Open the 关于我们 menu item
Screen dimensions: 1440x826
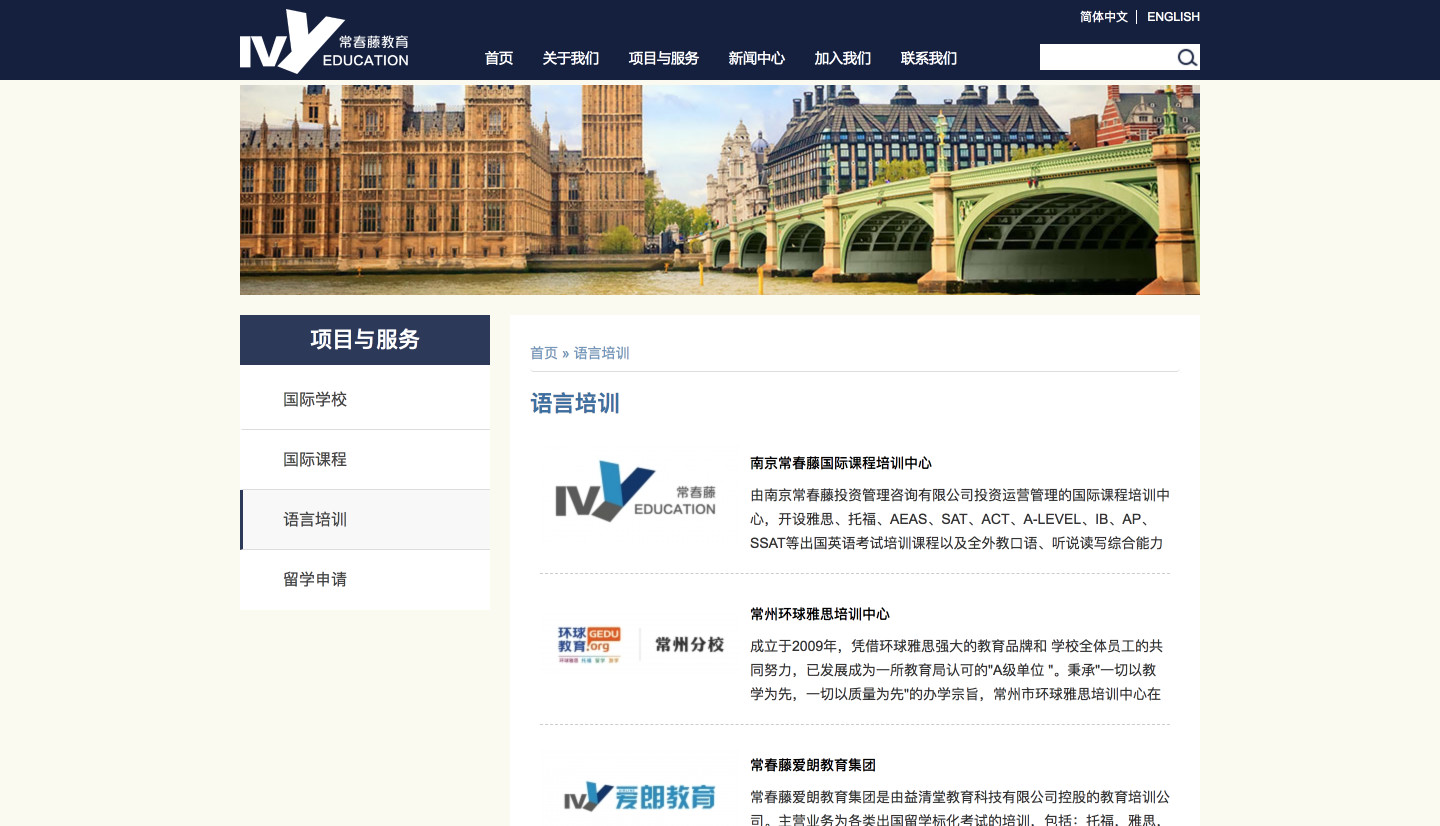coord(571,58)
